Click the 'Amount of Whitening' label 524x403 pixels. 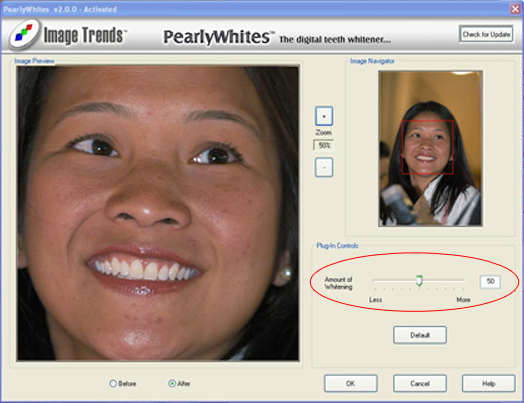(339, 283)
